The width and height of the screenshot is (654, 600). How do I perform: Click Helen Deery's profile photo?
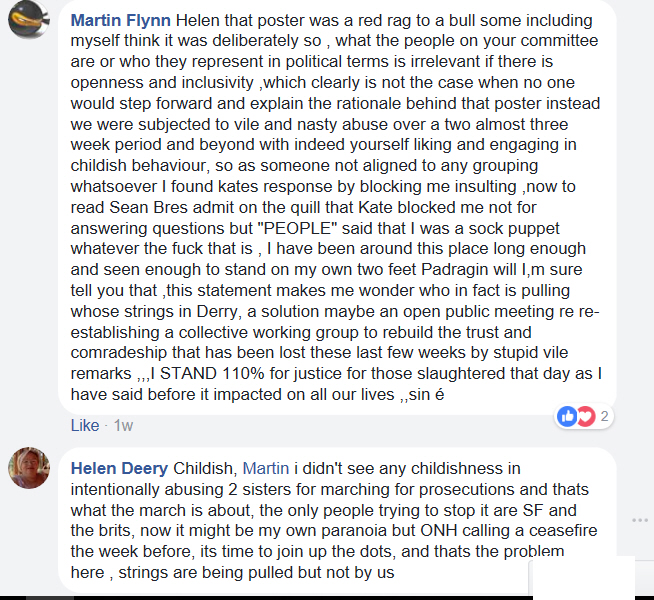coord(29,468)
